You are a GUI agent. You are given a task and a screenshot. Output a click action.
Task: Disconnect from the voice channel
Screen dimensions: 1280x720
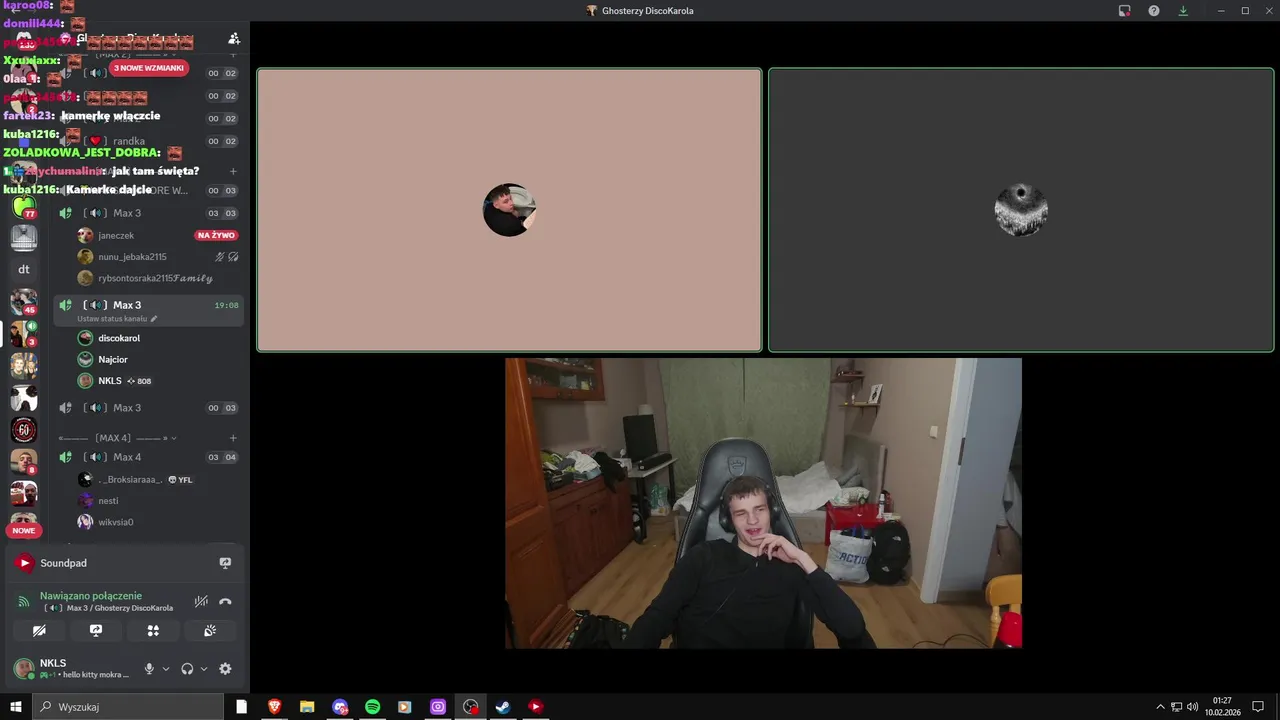point(225,601)
